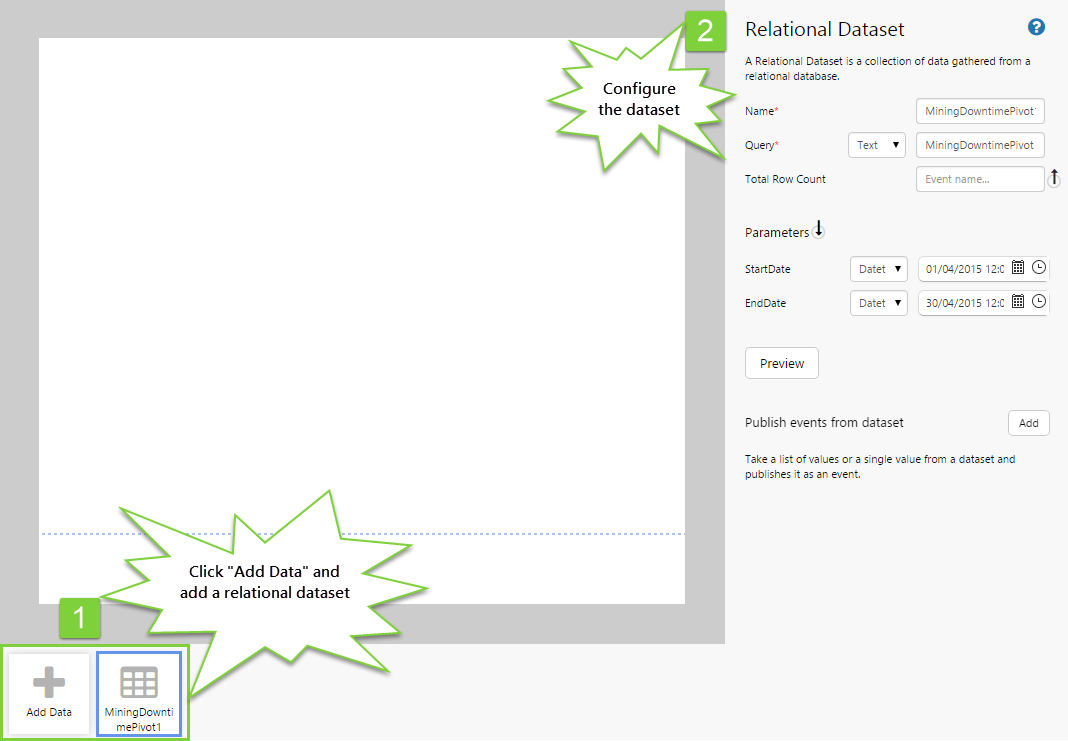Screen dimensions: 1068x741
Task: Open the help icon for Relational Dataset
Action: point(1036,28)
